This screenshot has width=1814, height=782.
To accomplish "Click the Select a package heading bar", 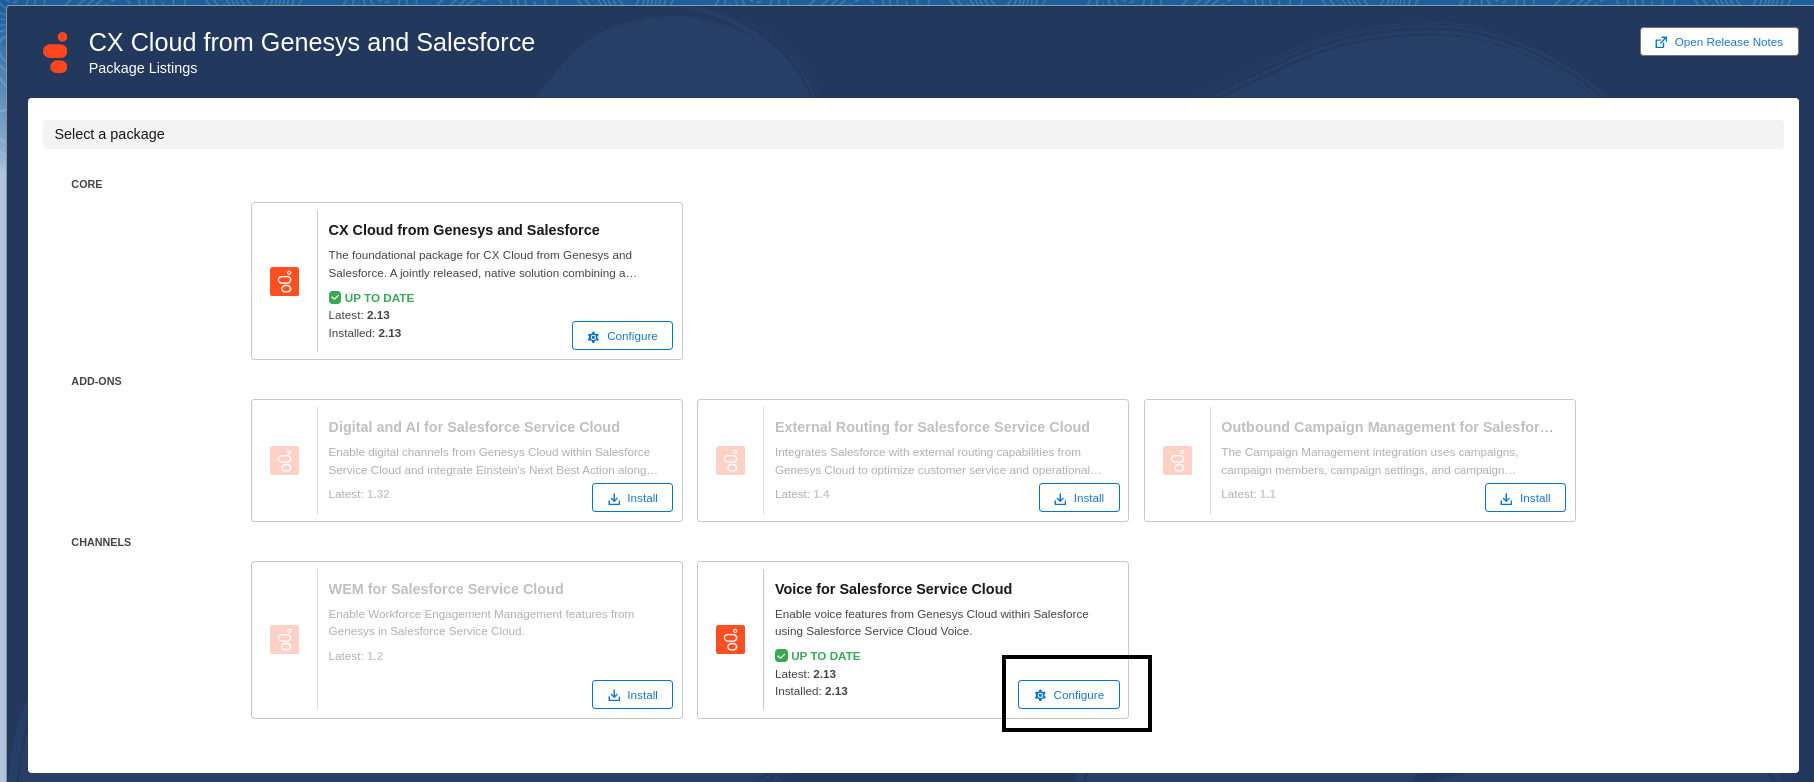I will tap(912, 134).
